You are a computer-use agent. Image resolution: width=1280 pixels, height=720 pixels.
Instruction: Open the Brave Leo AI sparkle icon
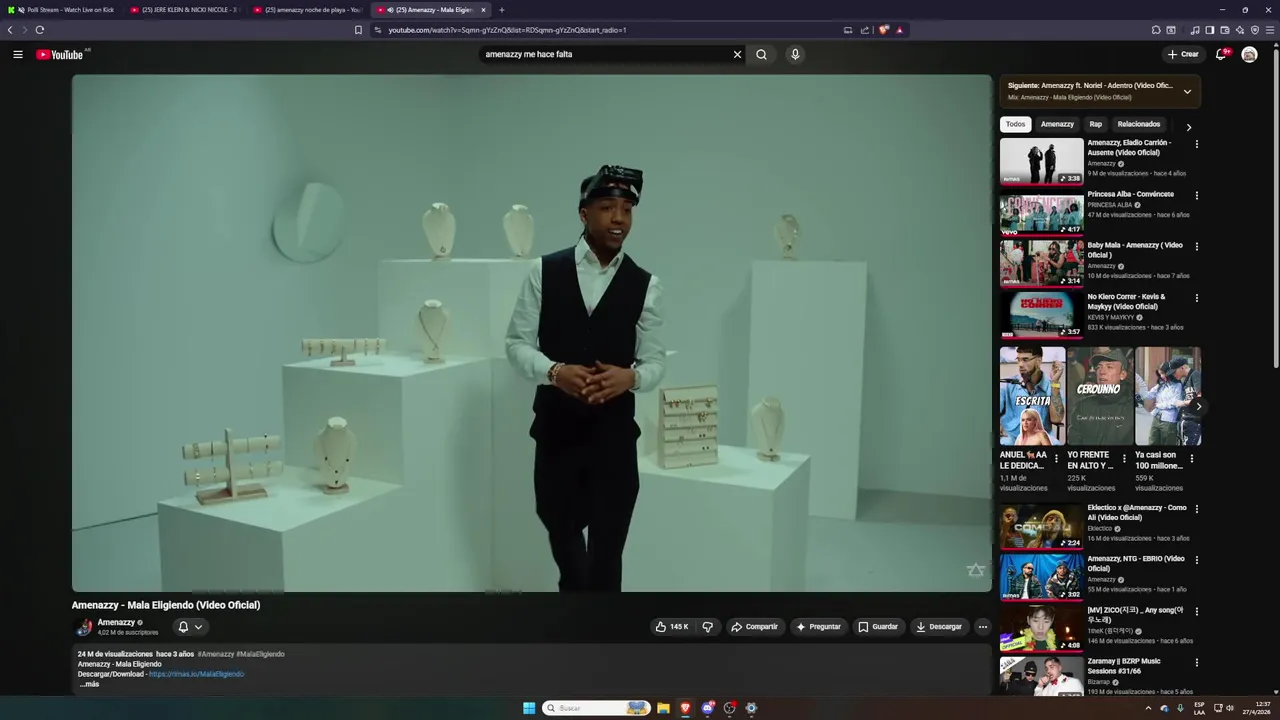pos(1240,30)
